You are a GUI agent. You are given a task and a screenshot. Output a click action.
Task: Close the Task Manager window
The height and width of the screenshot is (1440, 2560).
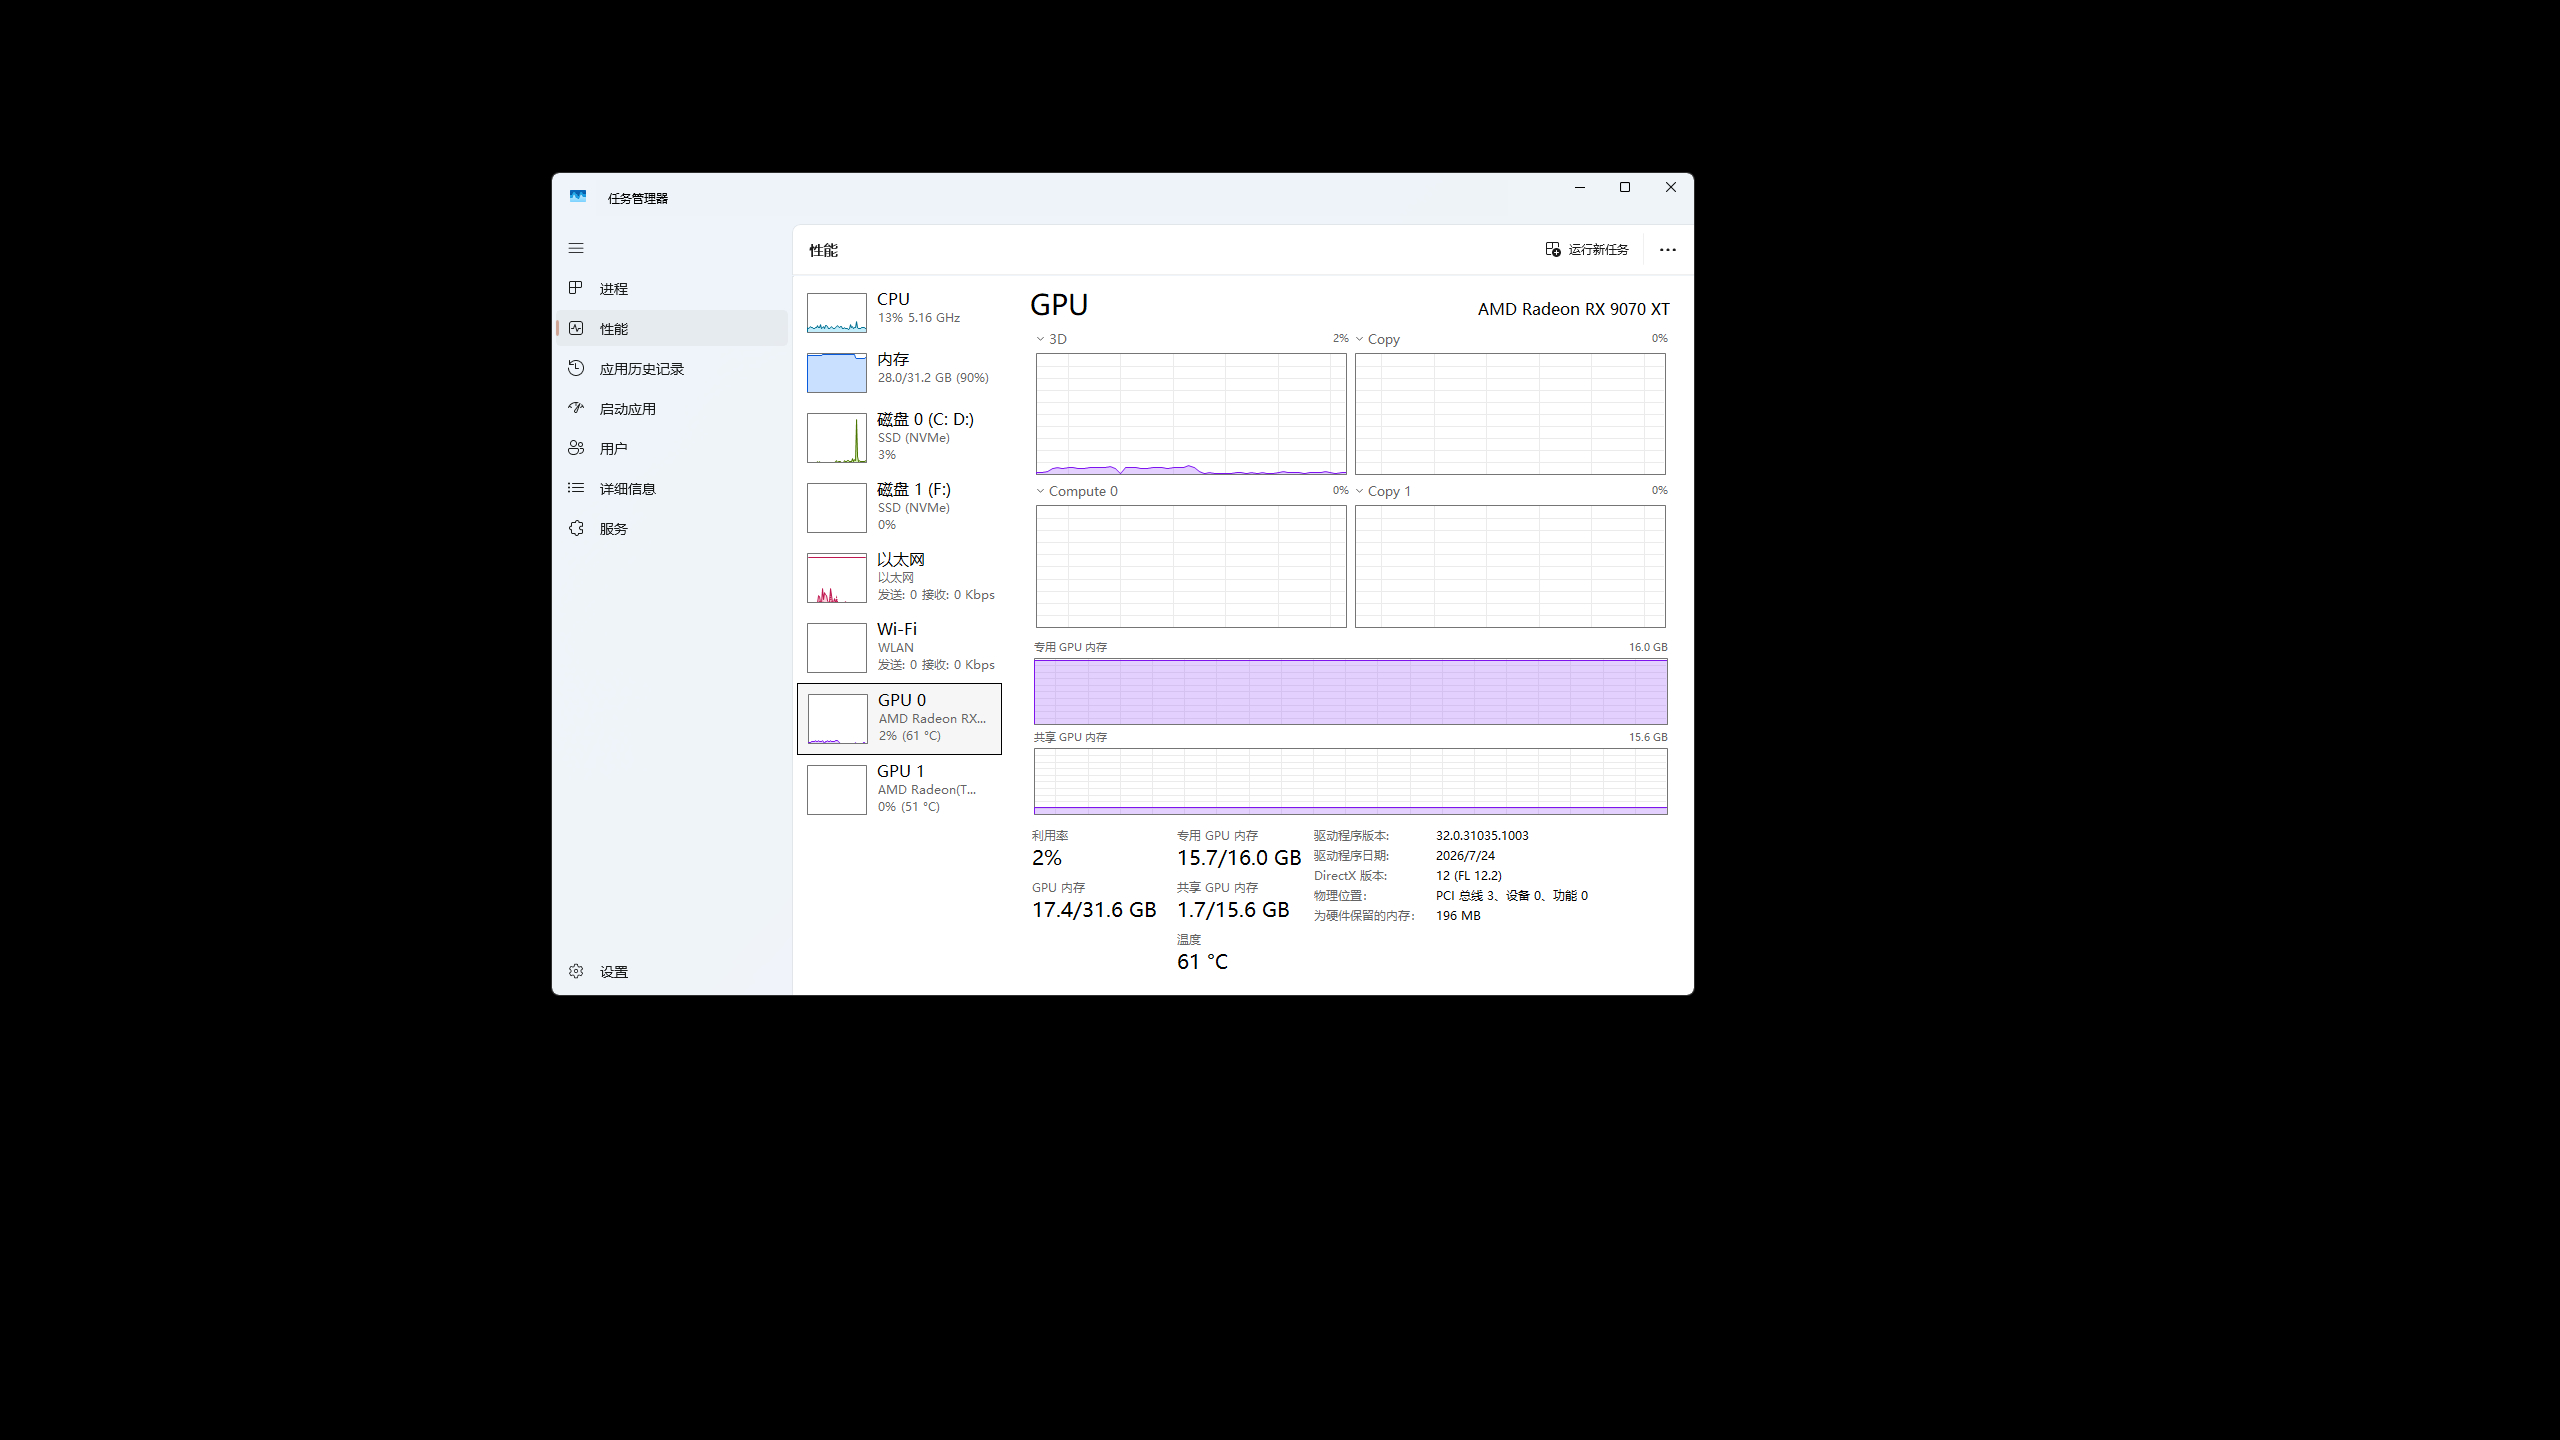[x=1670, y=187]
